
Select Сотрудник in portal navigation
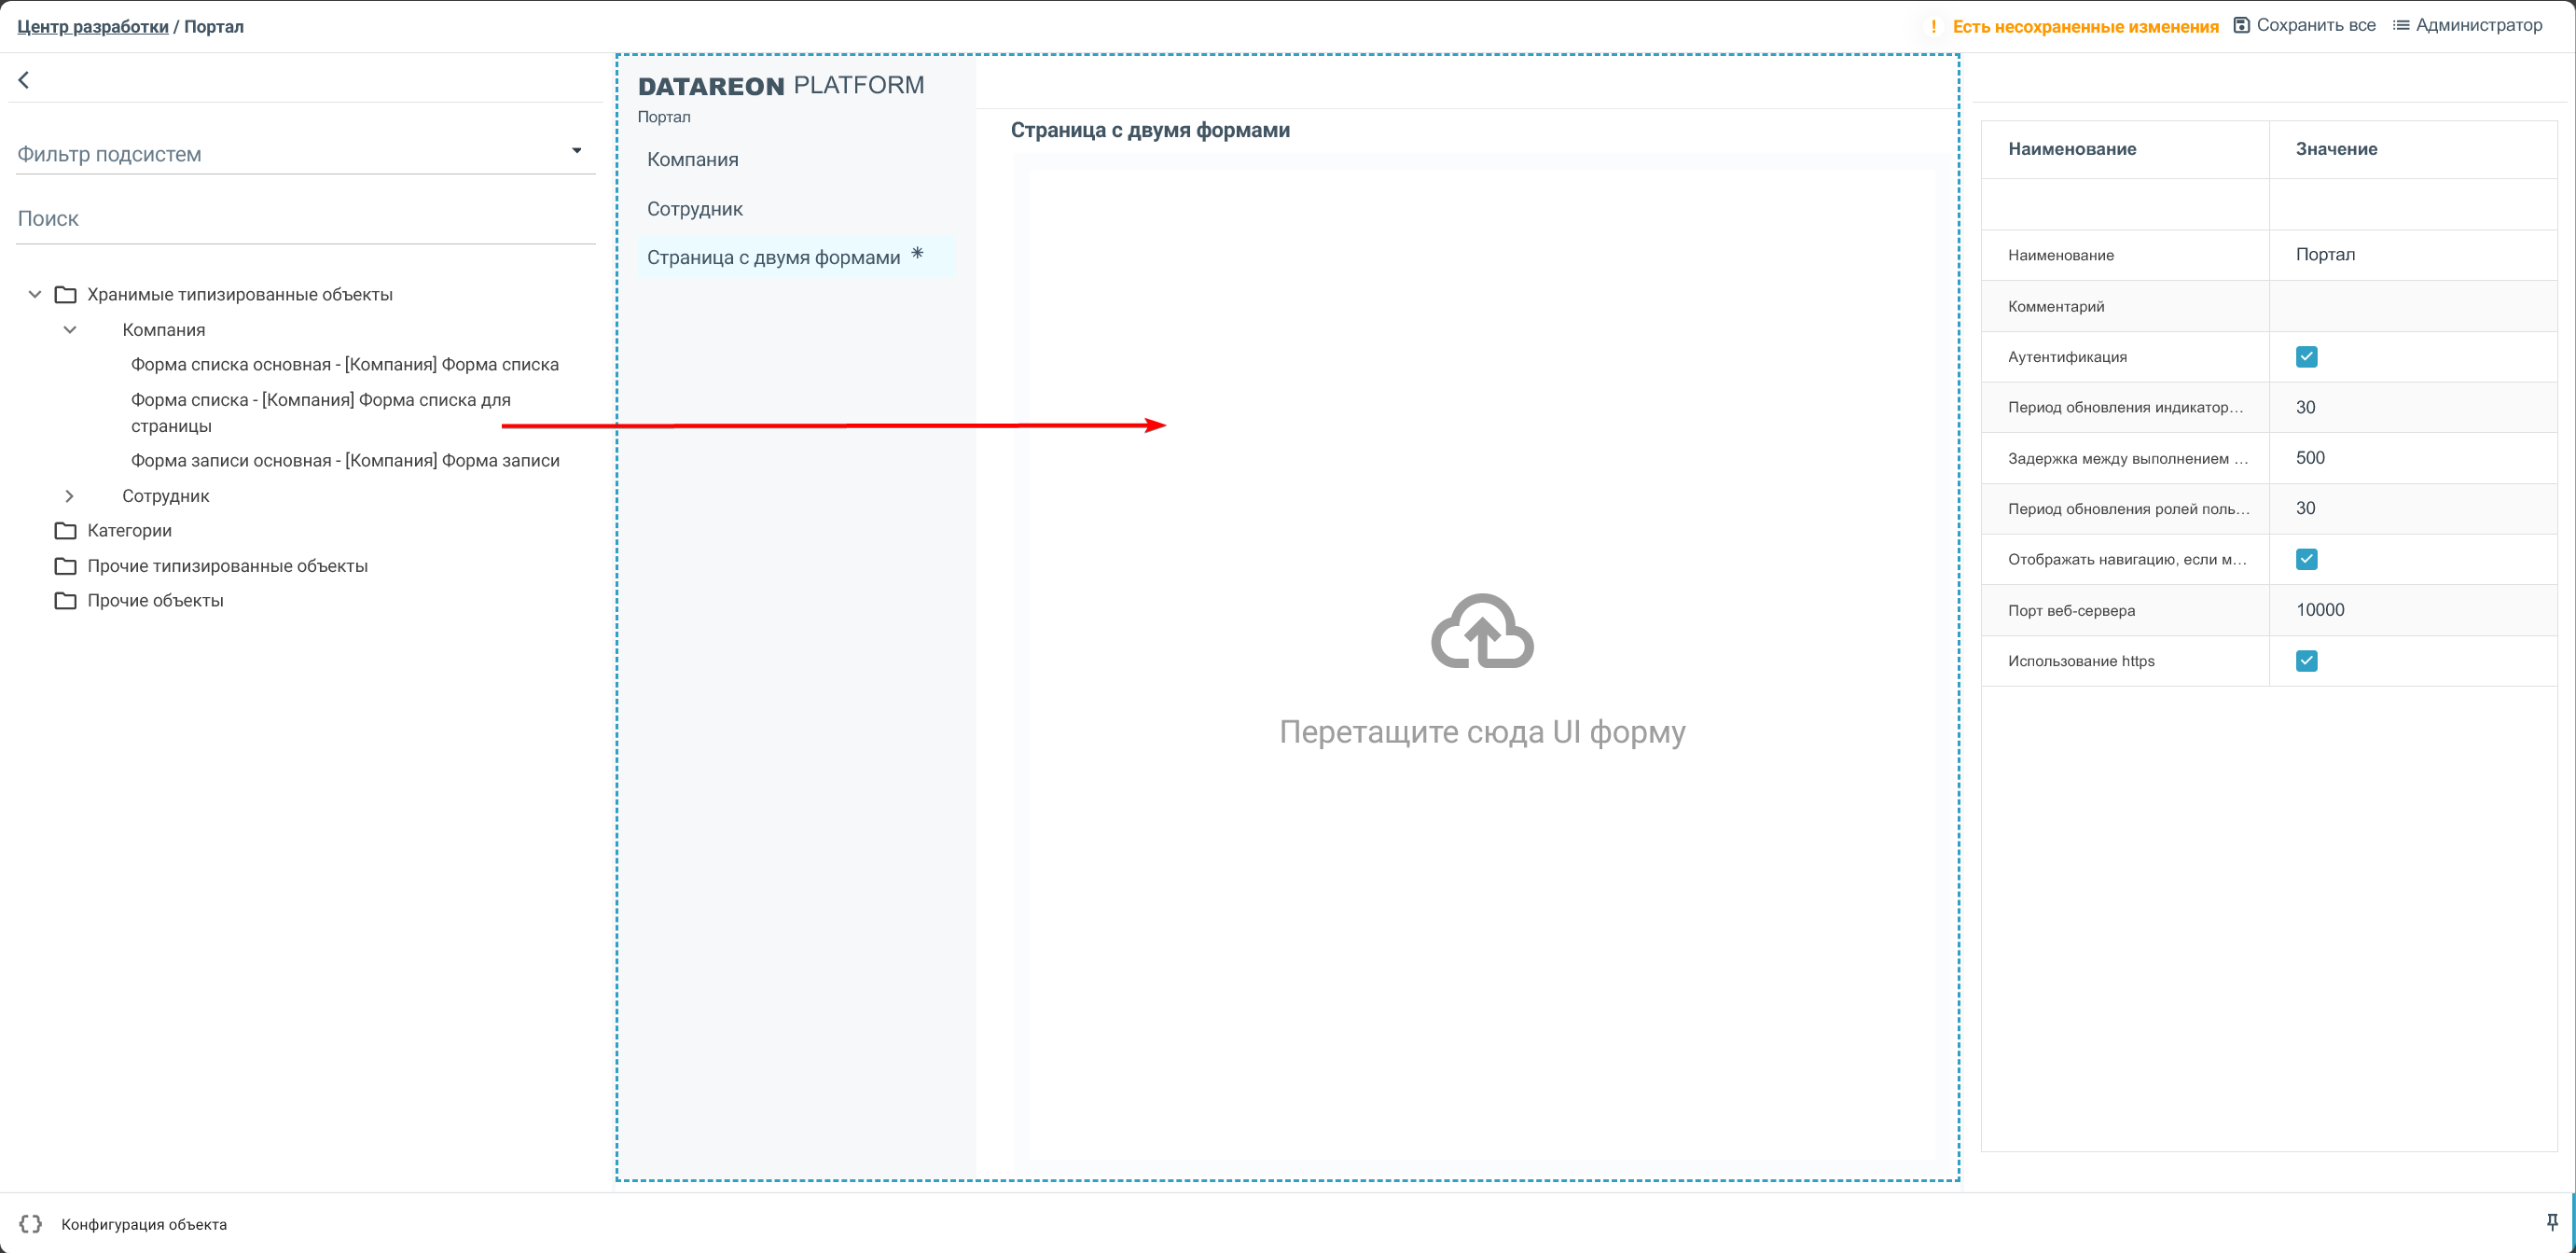click(694, 209)
